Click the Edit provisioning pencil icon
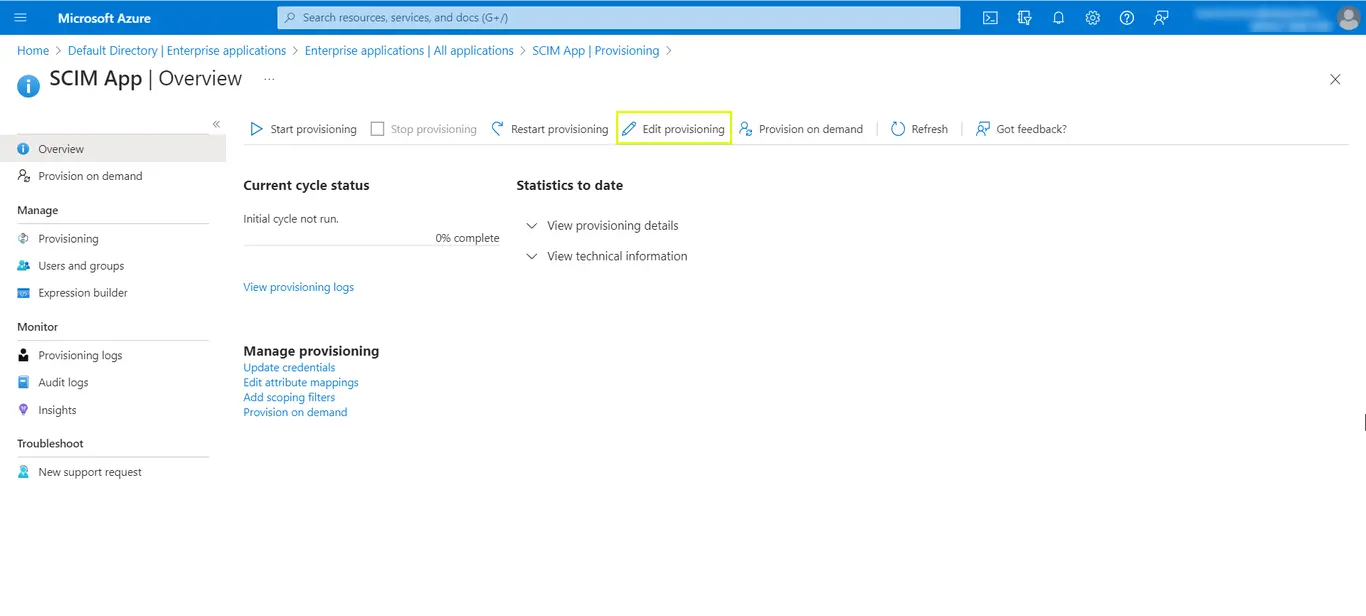 pyautogui.click(x=629, y=129)
